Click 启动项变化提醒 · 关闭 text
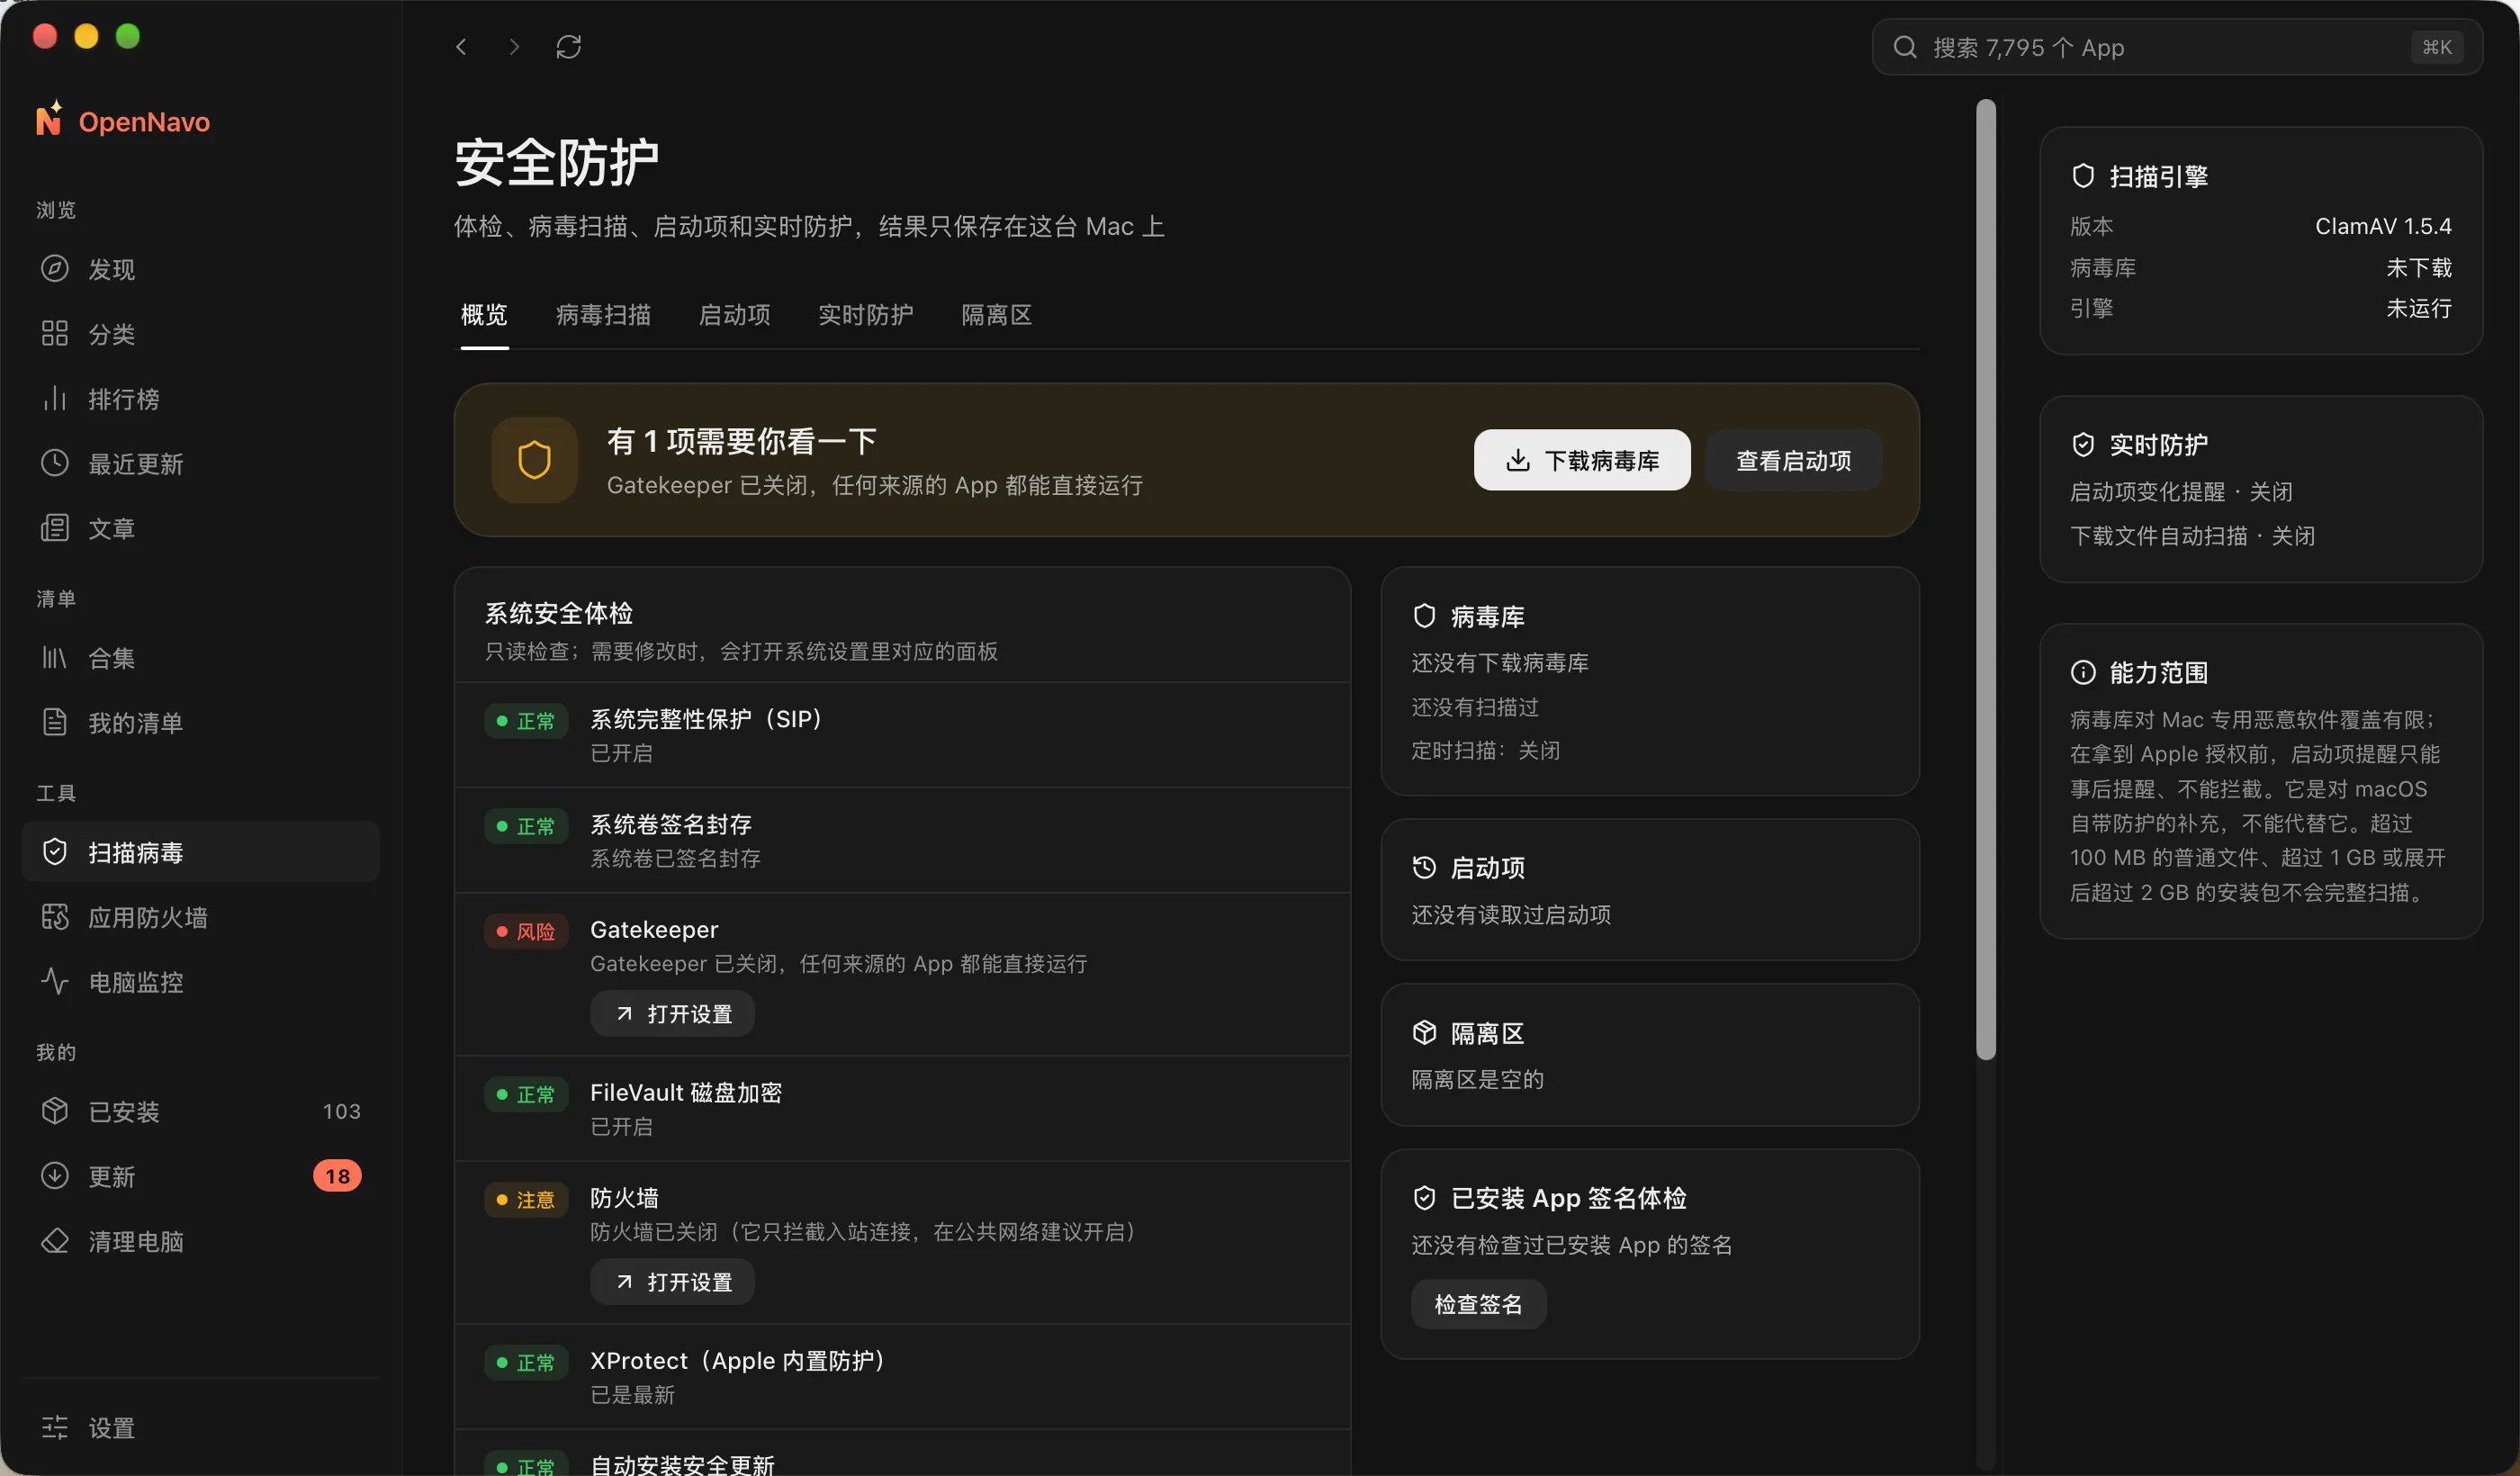This screenshot has width=2520, height=1476. point(2181,492)
